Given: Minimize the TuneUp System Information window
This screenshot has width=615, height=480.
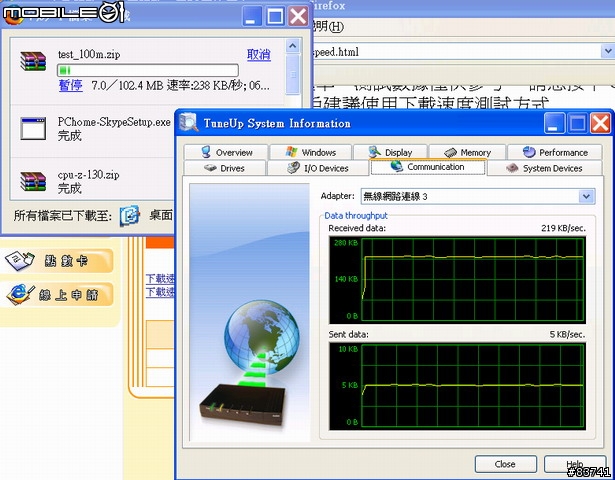Looking at the screenshot, I should point(554,123).
